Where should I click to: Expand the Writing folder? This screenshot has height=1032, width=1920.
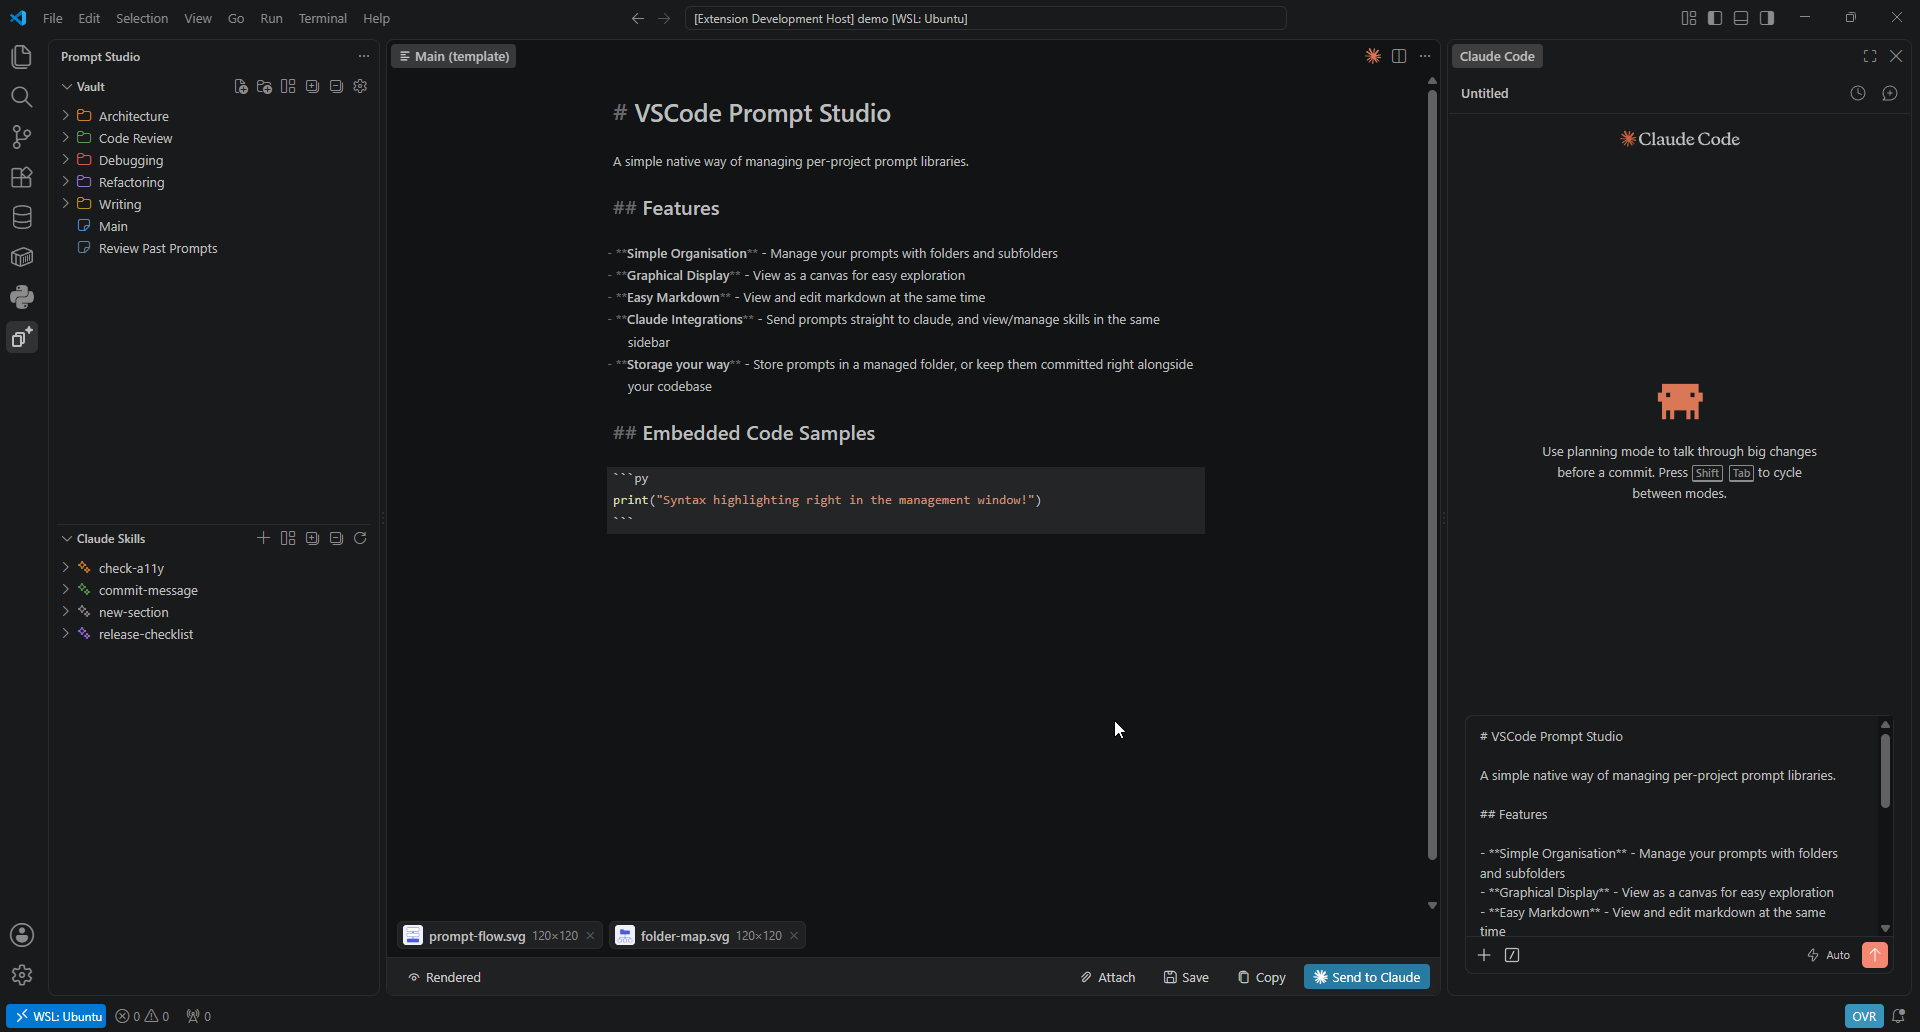[66, 204]
